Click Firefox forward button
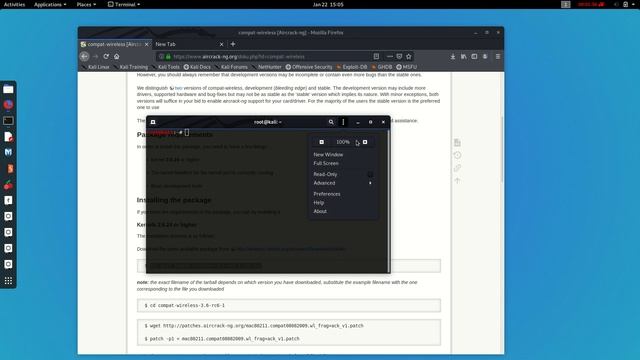Image resolution: width=640 pixels, height=360 pixels. click(95, 57)
